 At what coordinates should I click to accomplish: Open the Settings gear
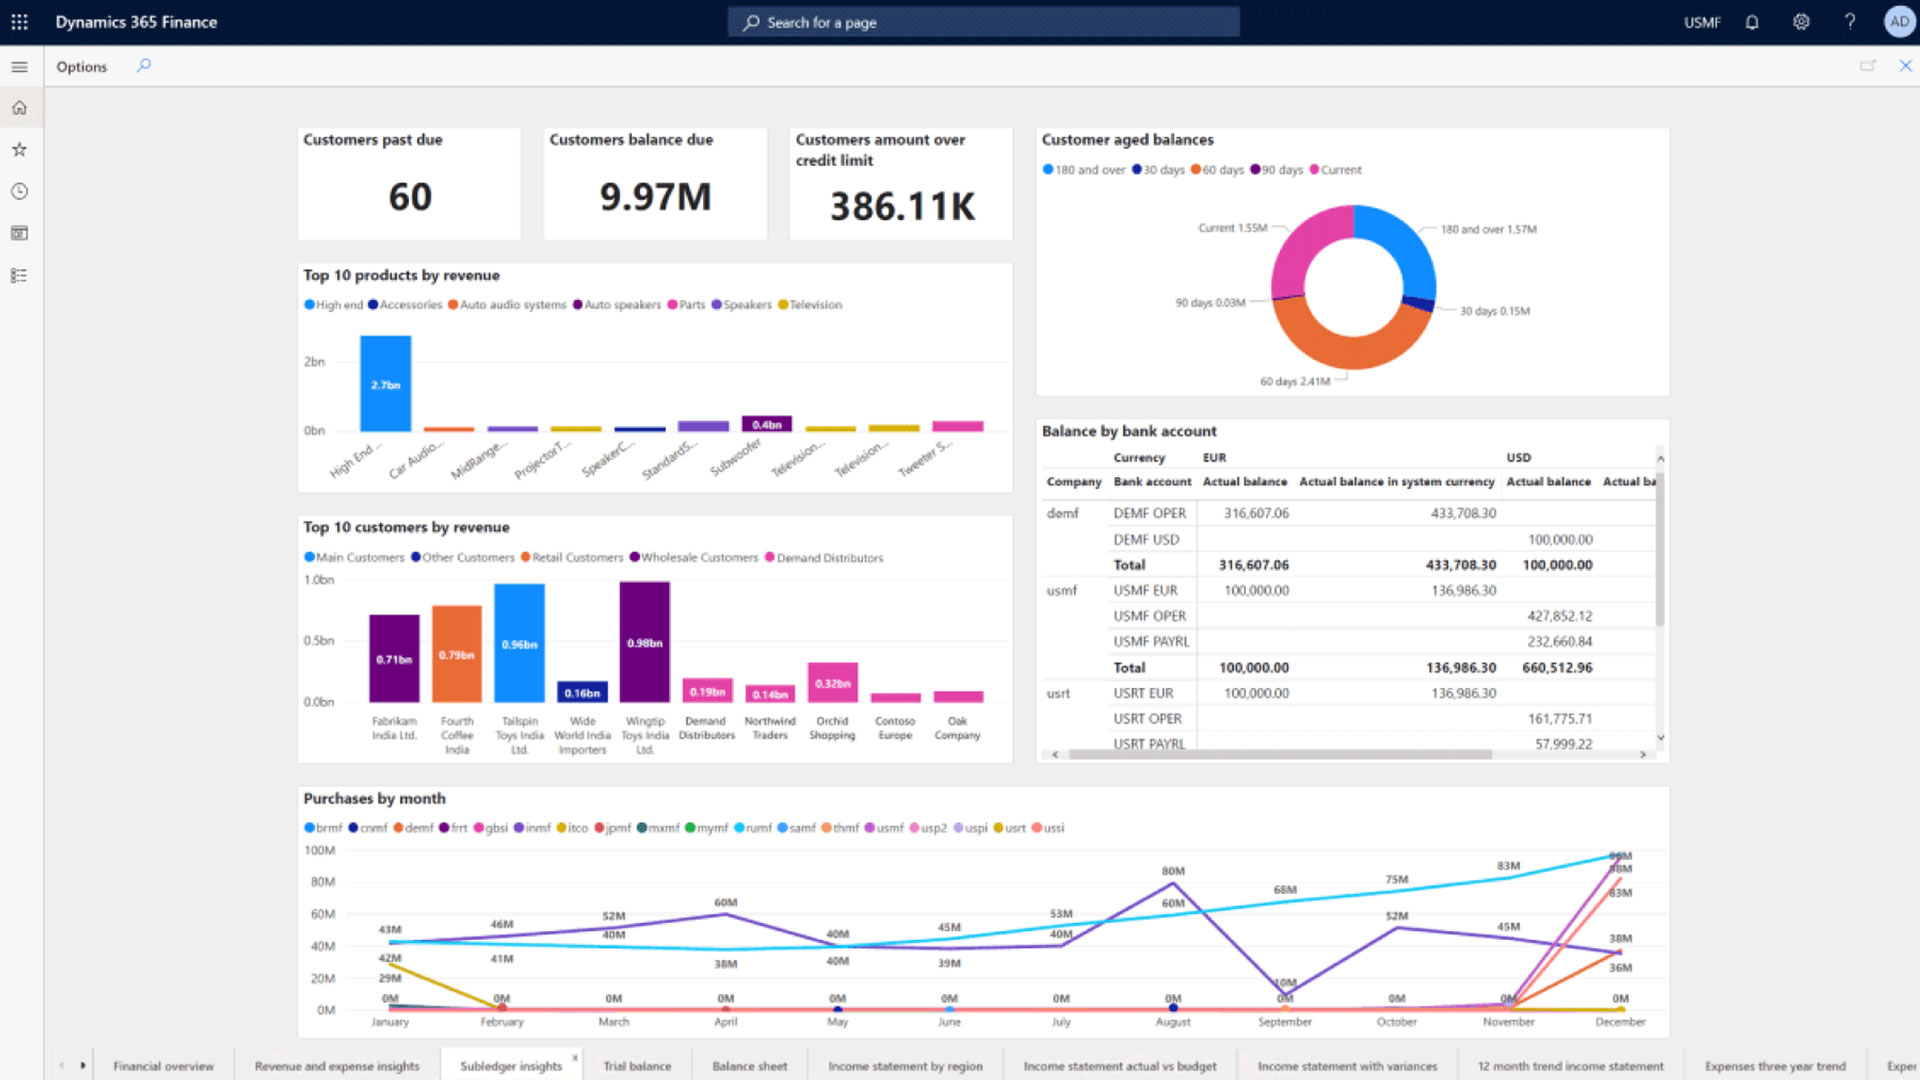[1800, 21]
